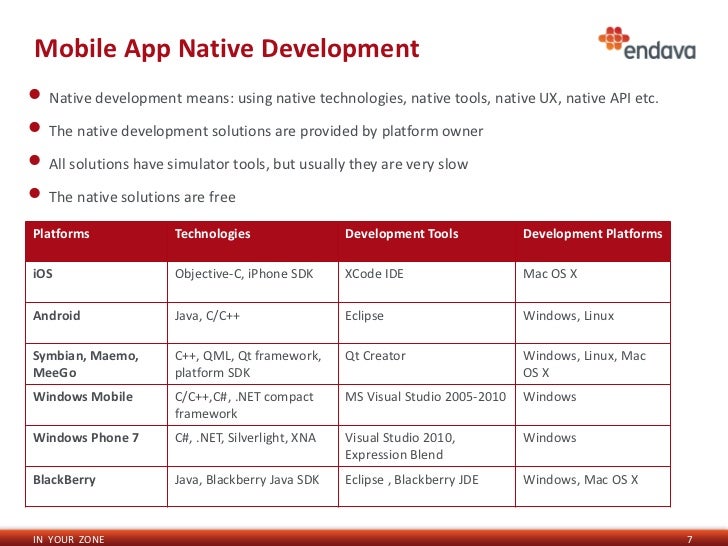Select the 'BlackBerry' platform cell
The height and width of the screenshot is (546, 728).
[96, 487]
